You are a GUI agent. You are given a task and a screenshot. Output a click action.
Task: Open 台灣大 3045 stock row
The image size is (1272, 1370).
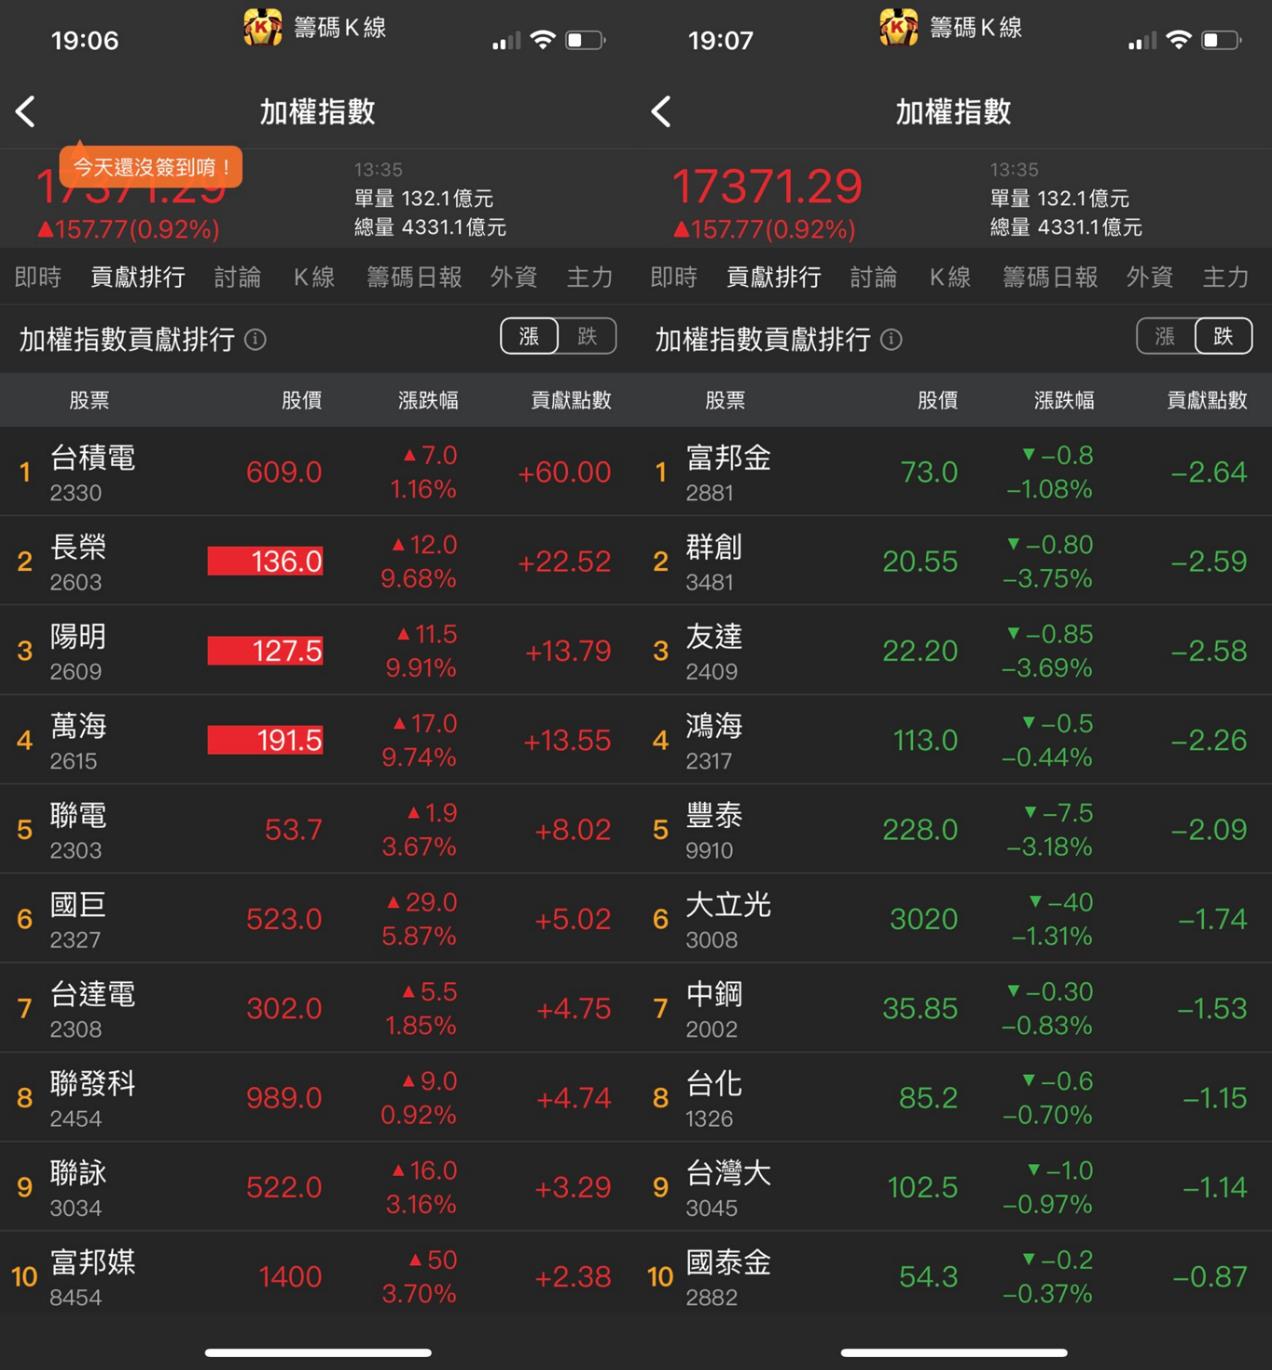tap(954, 1187)
